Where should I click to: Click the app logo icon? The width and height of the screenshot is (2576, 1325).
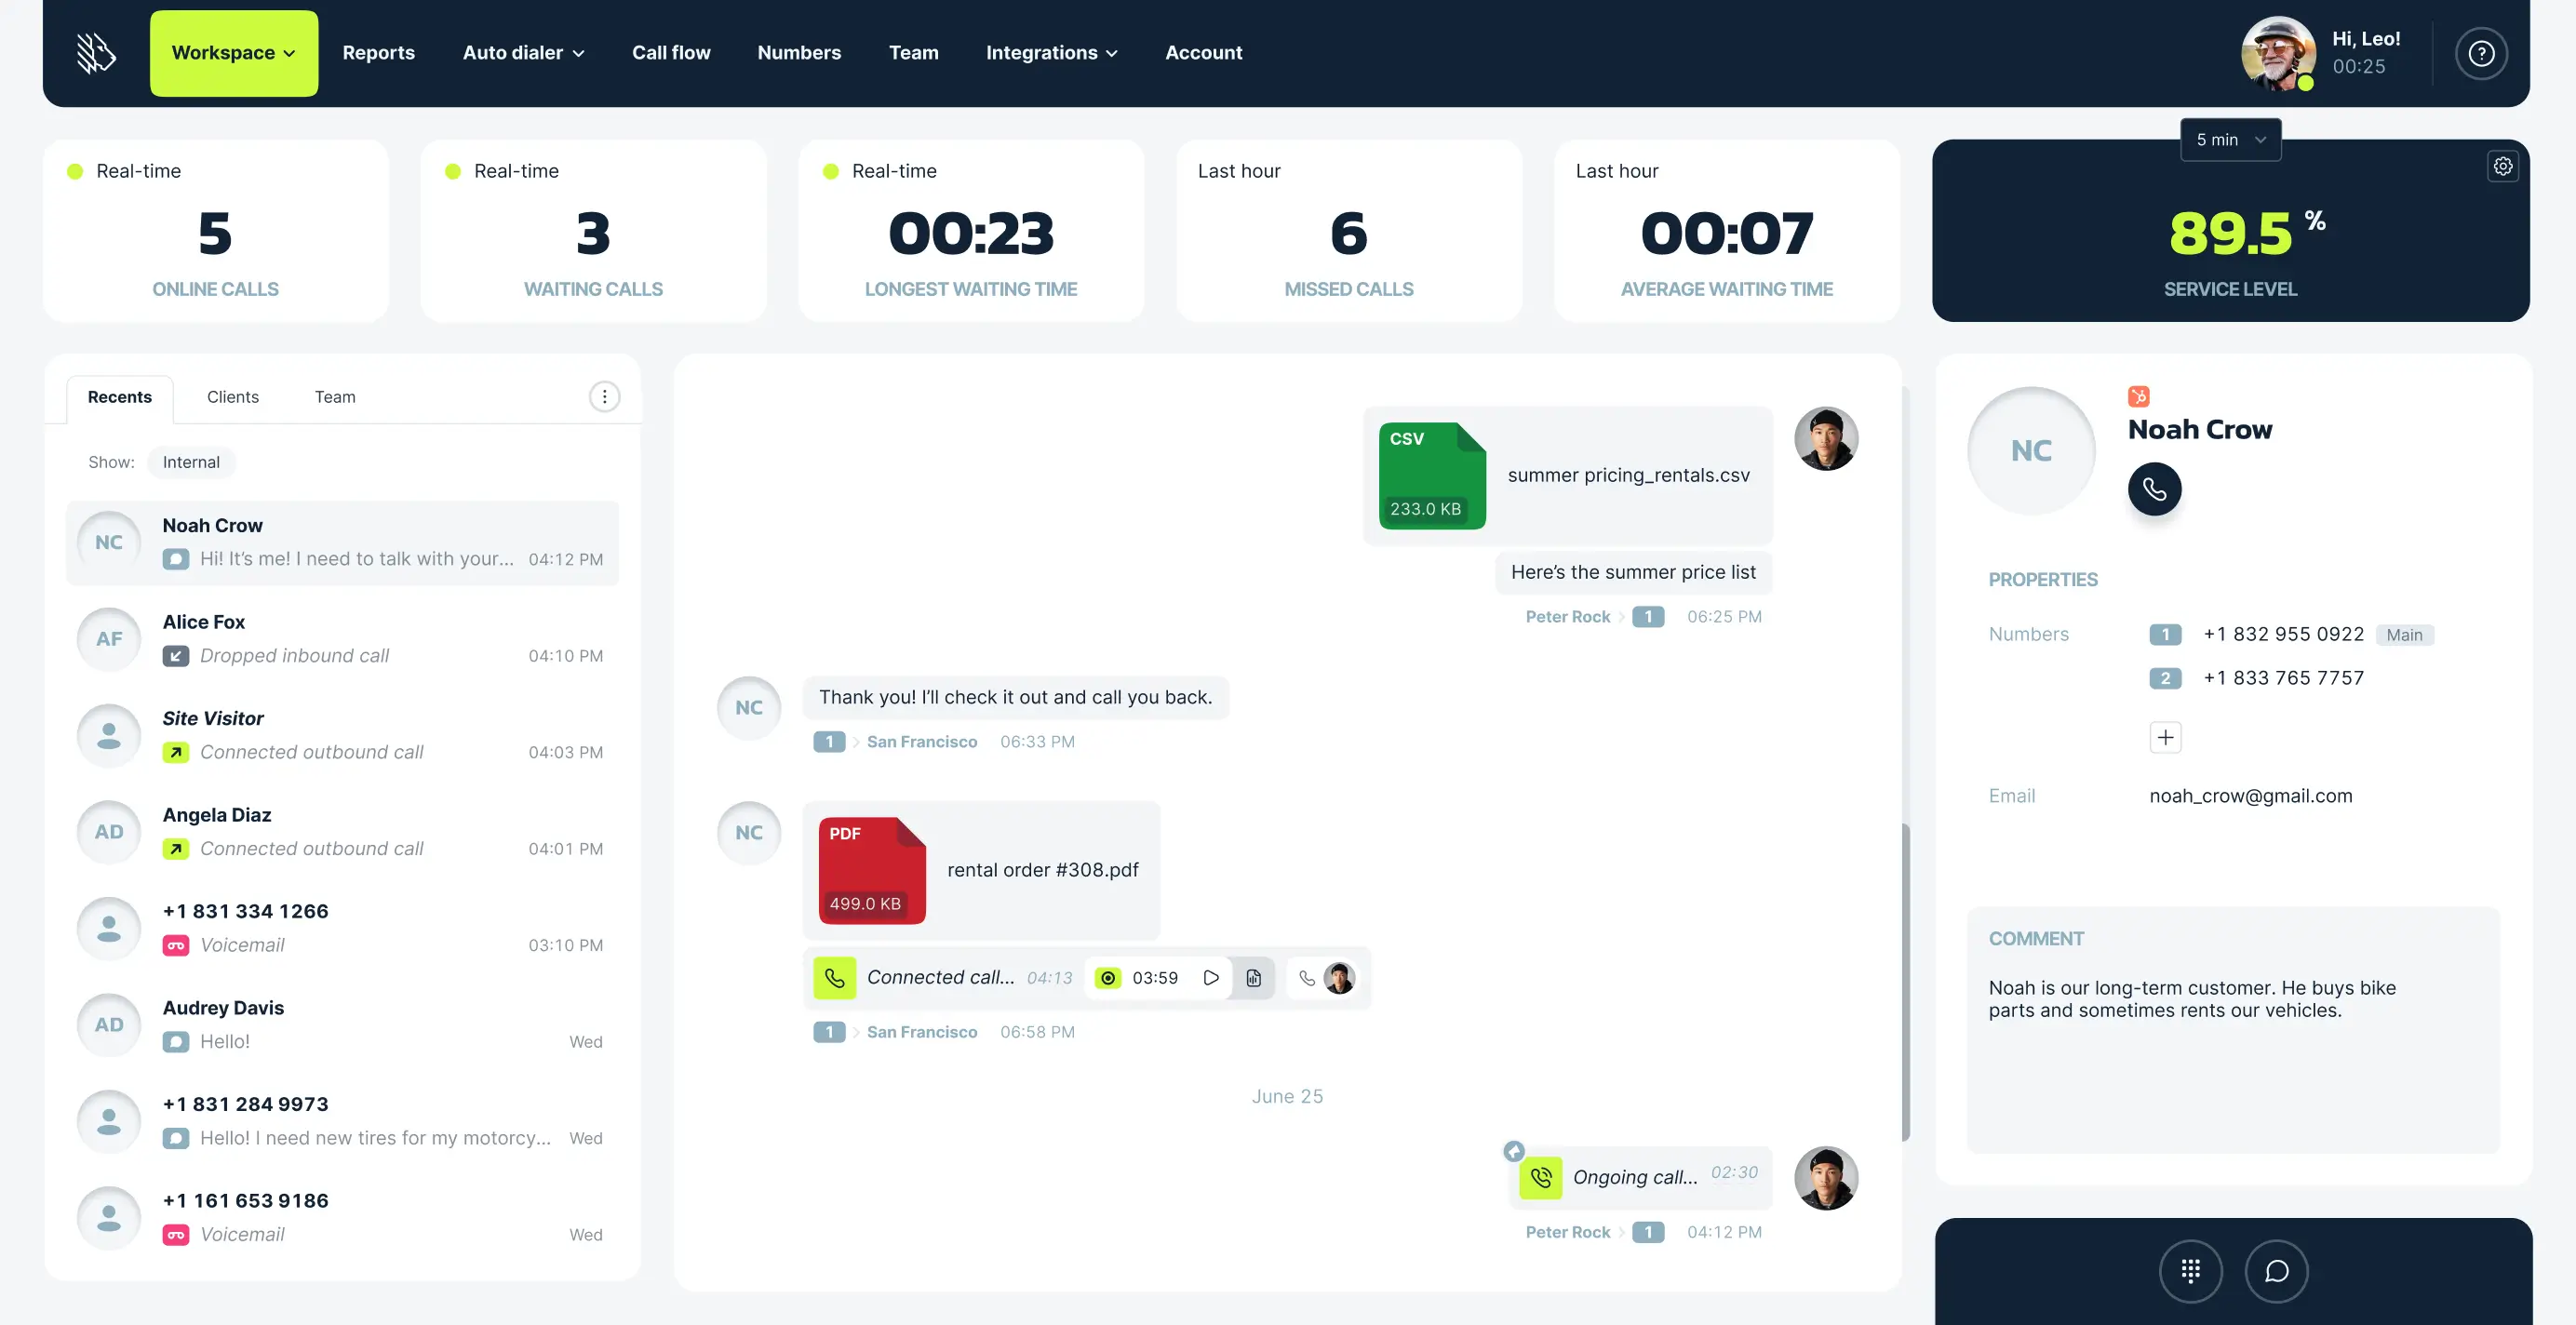click(x=96, y=53)
